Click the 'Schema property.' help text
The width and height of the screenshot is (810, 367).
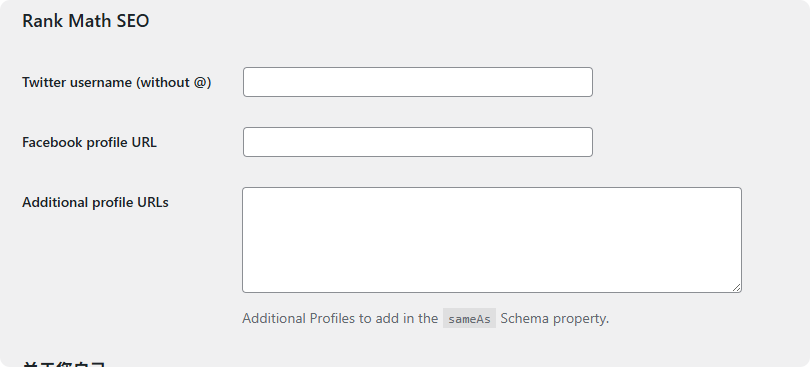tap(555, 318)
